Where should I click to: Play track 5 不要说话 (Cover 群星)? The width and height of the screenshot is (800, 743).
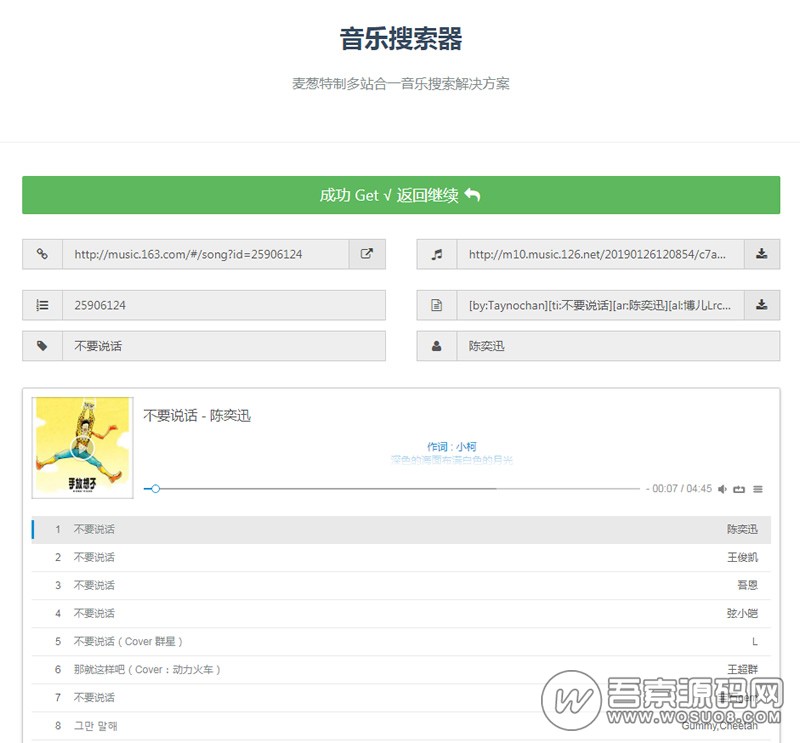(400, 641)
